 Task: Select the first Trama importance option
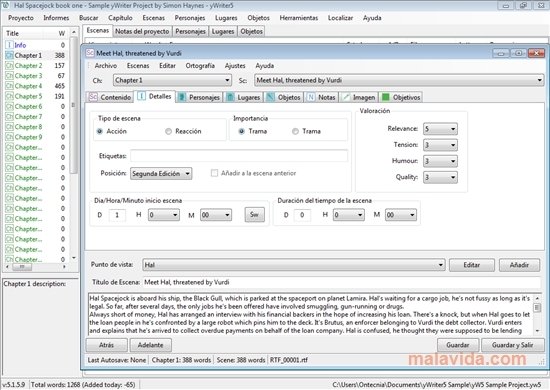(x=242, y=131)
